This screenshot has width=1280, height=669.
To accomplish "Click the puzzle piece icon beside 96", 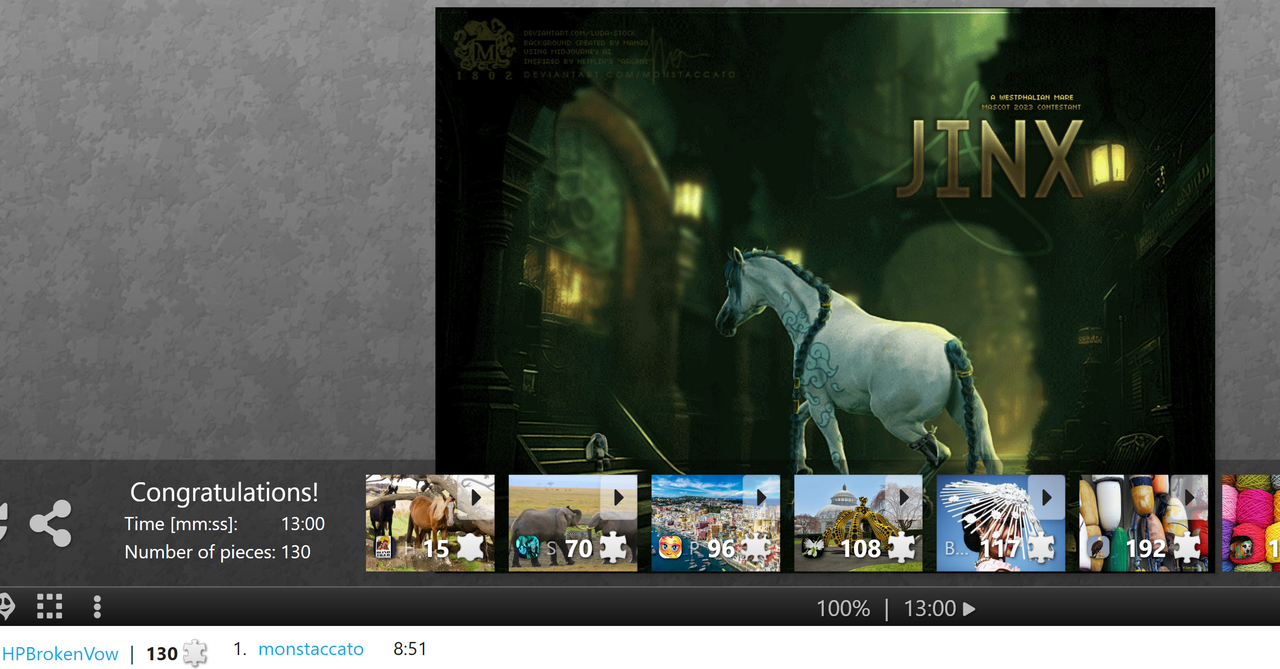I will point(756,547).
